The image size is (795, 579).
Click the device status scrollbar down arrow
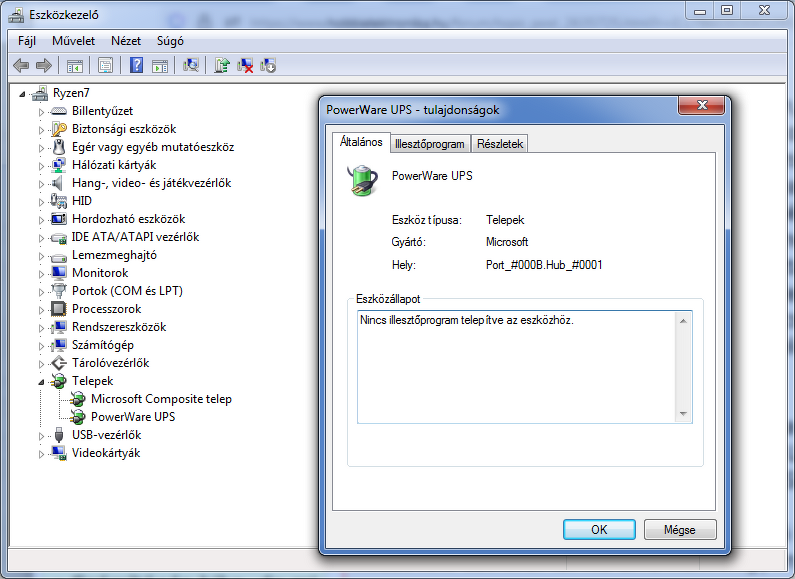click(683, 414)
